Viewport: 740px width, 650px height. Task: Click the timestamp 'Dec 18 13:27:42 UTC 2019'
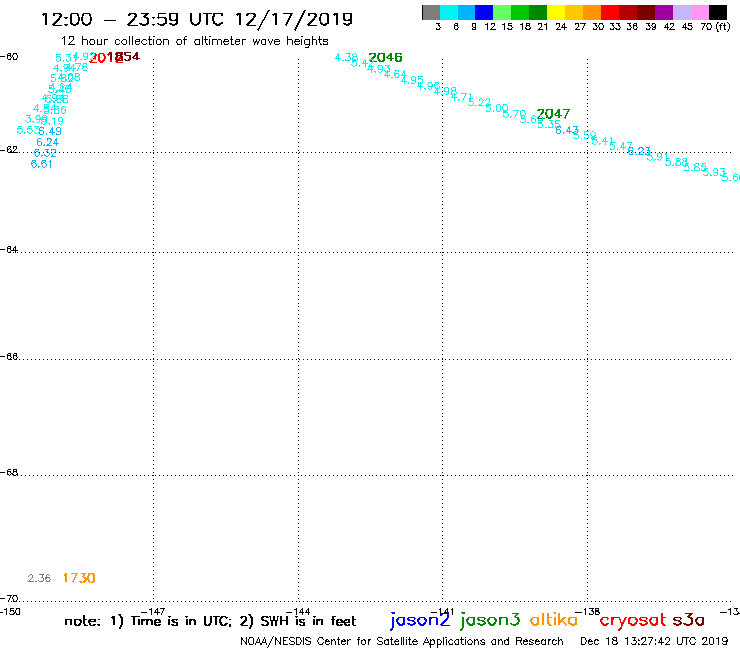pos(654,642)
